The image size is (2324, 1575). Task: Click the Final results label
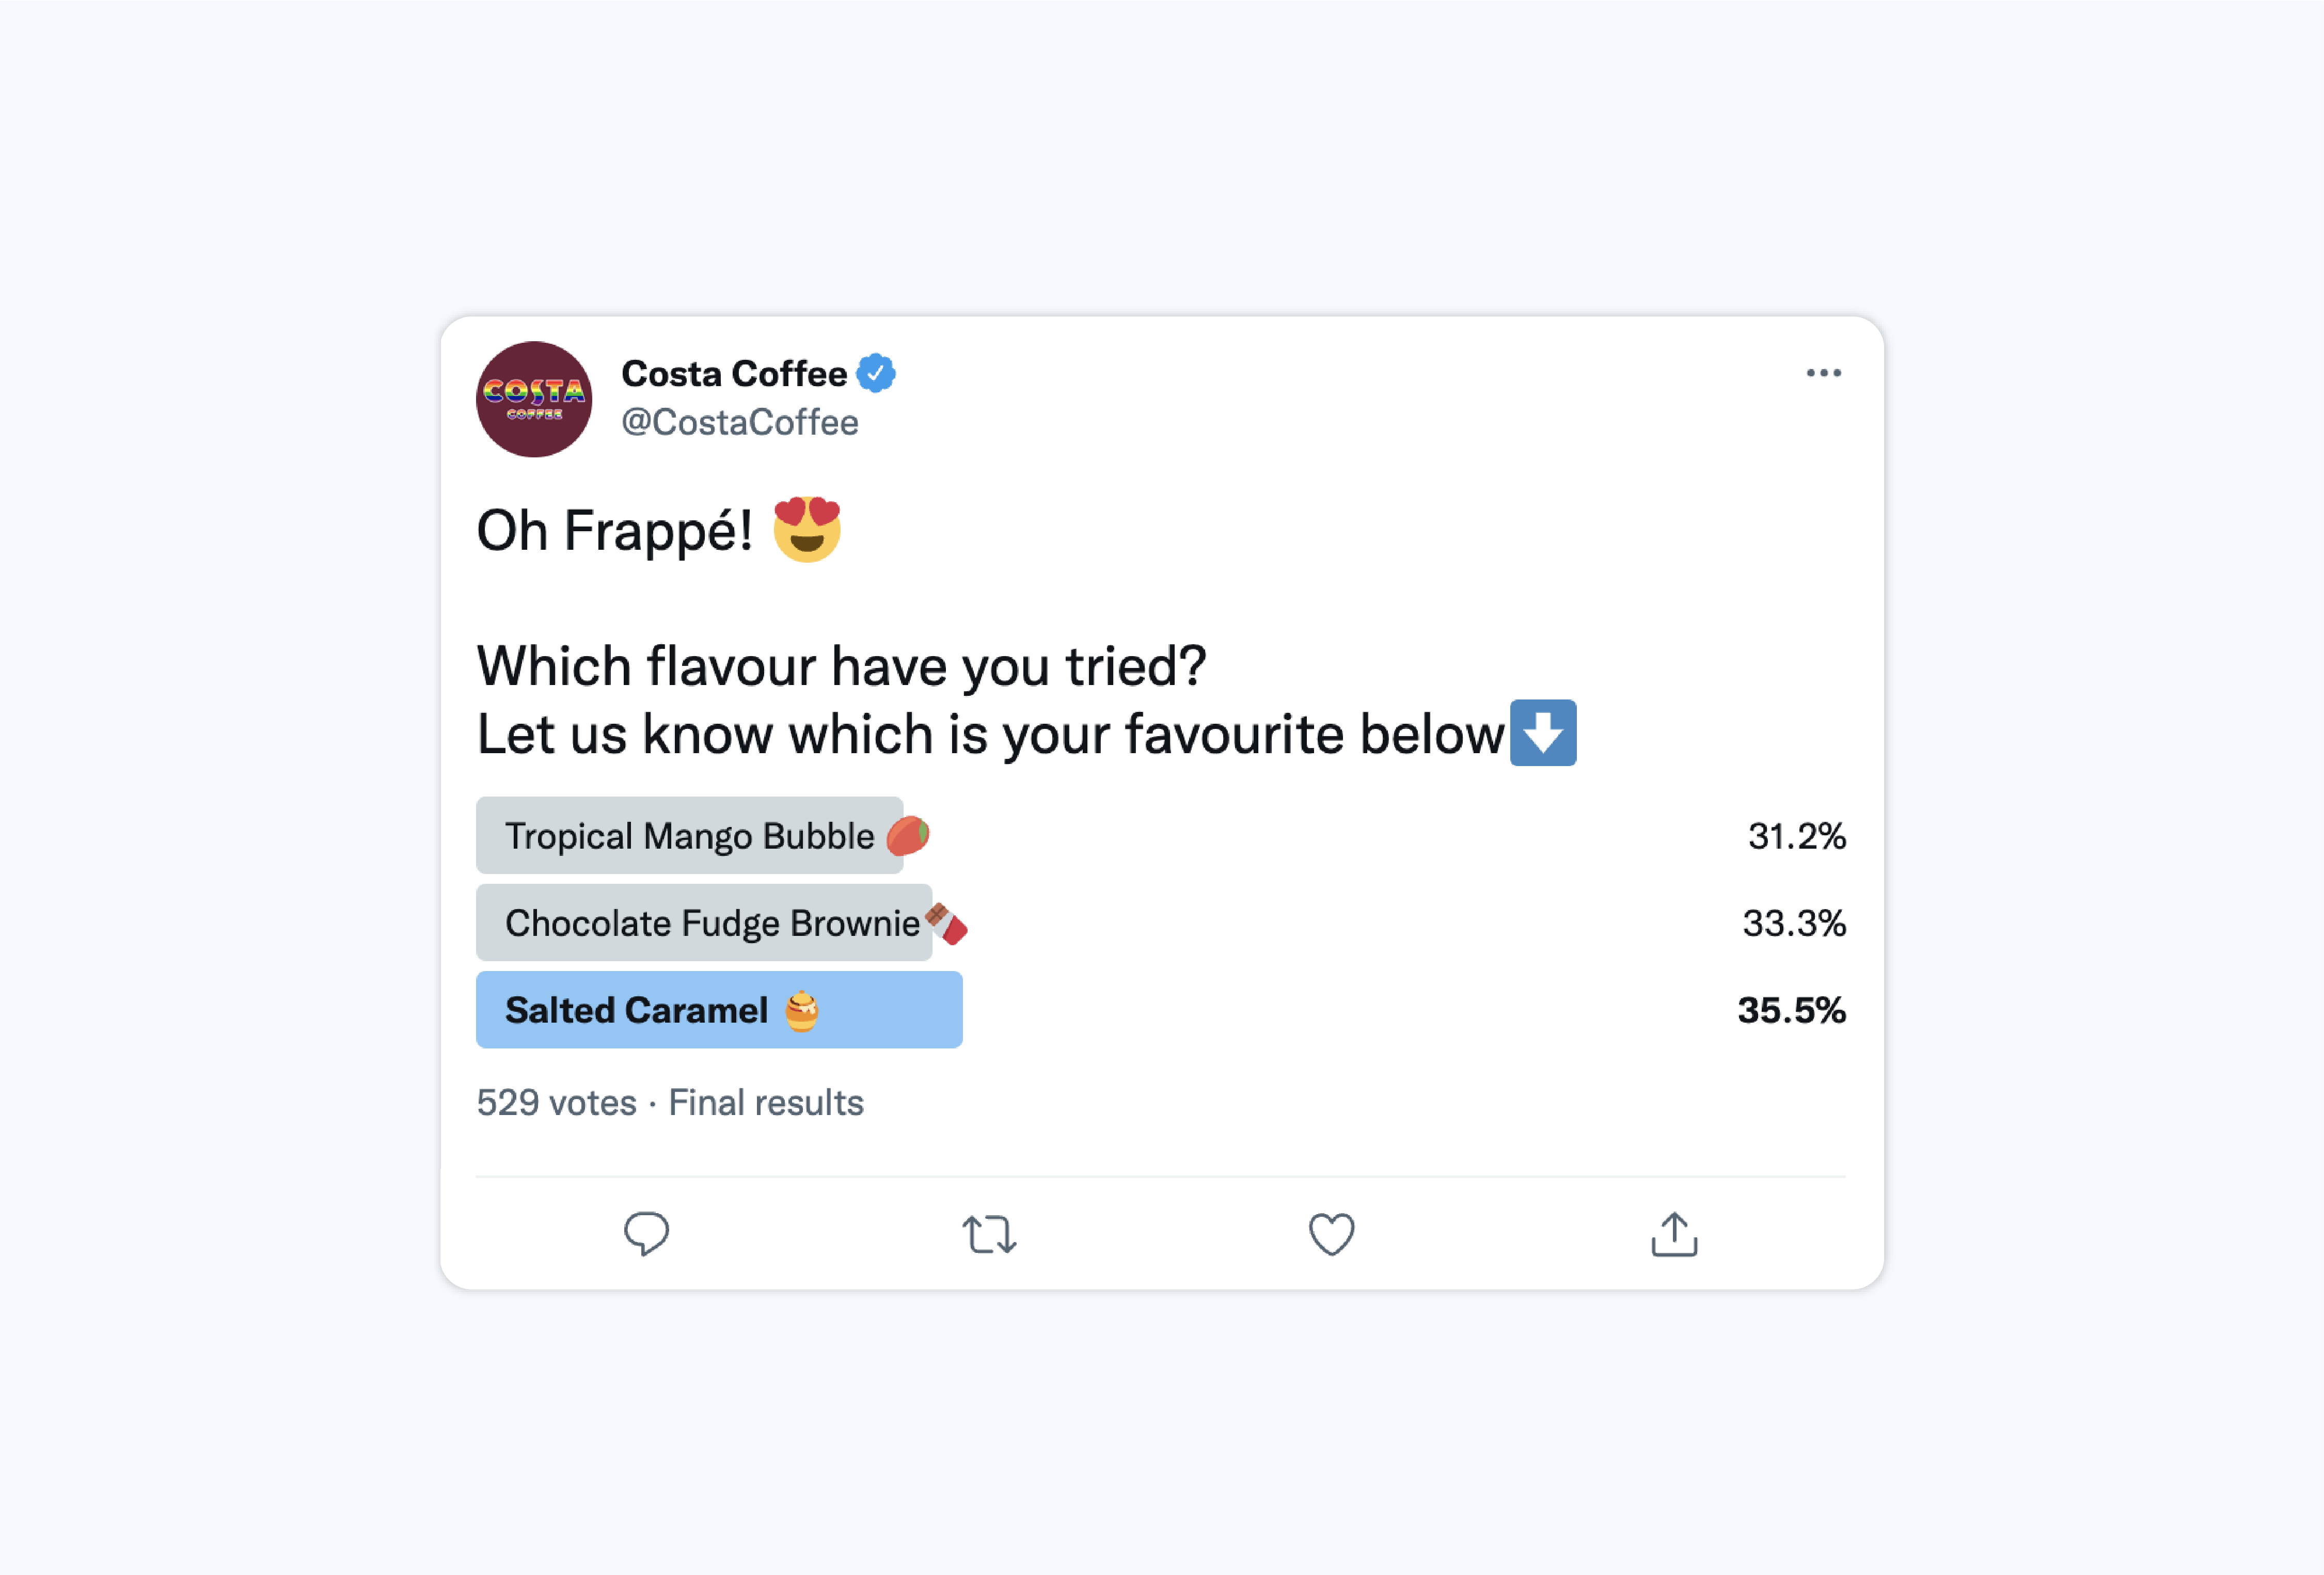click(x=766, y=1102)
